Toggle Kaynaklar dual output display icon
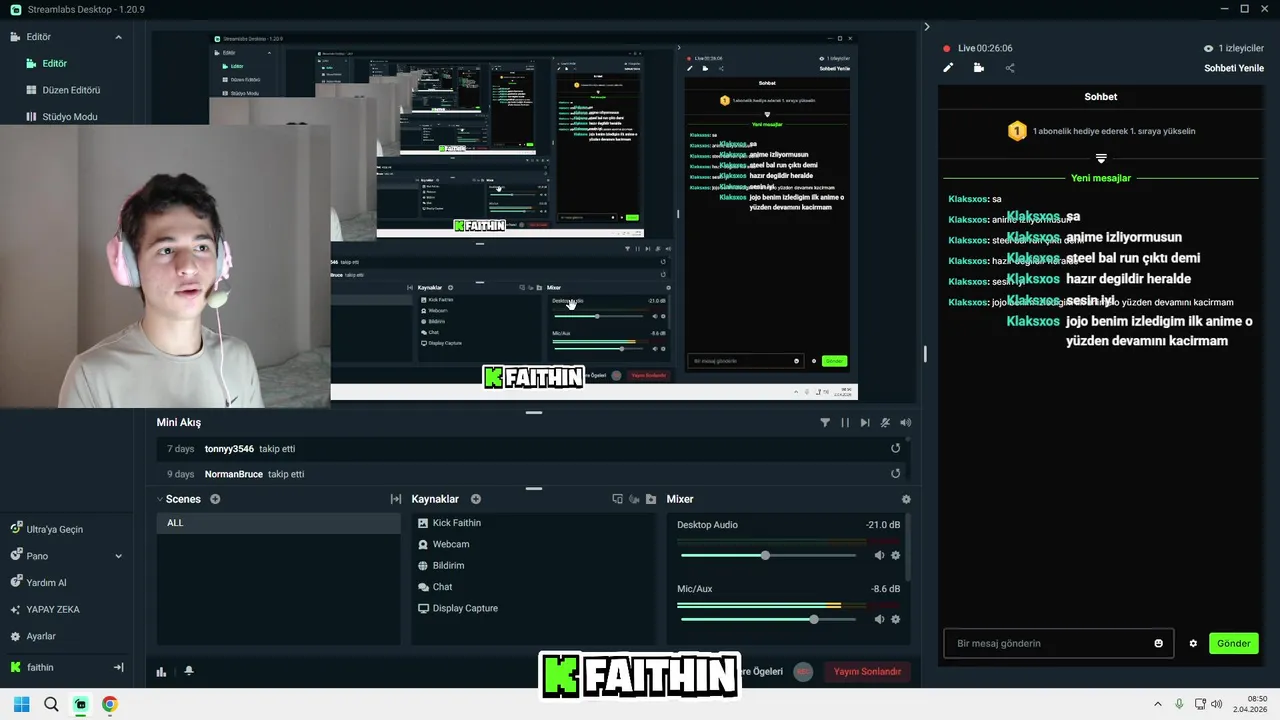 pyautogui.click(x=617, y=499)
